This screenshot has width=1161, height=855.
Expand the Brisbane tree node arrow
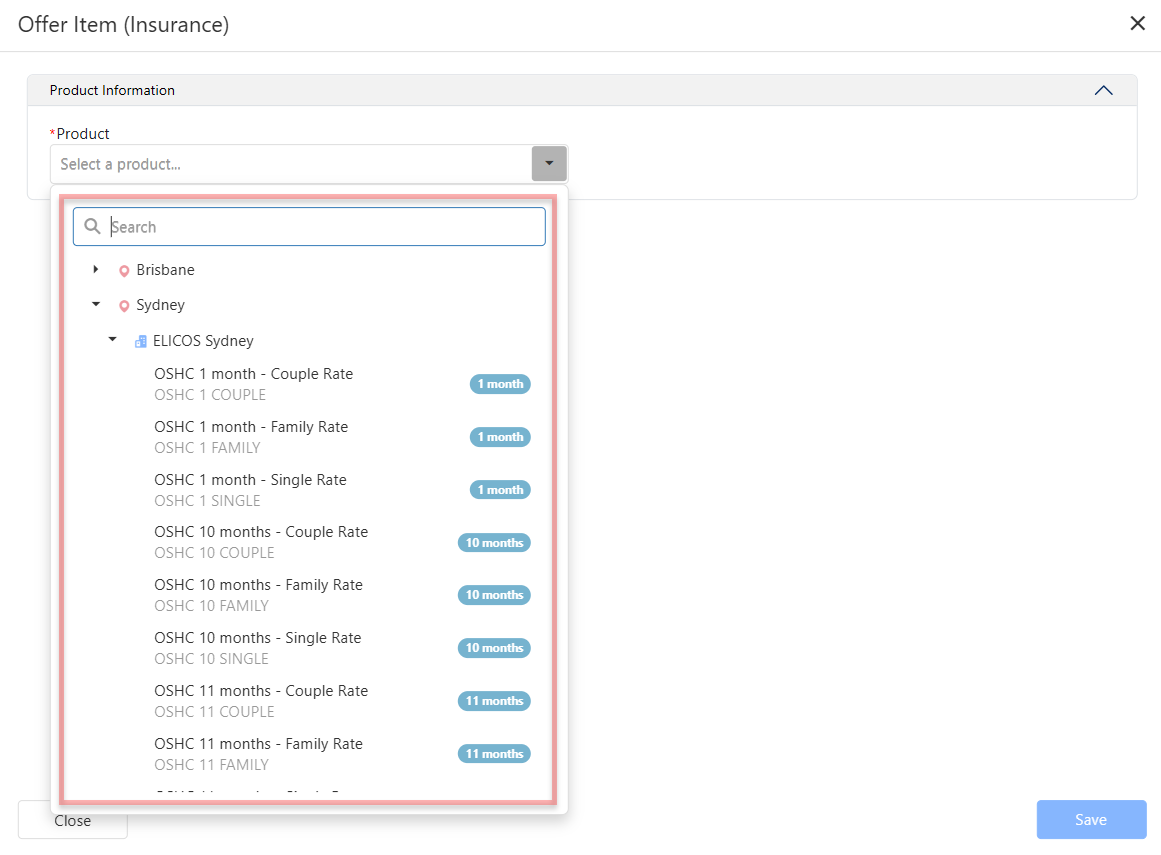click(x=96, y=270)
